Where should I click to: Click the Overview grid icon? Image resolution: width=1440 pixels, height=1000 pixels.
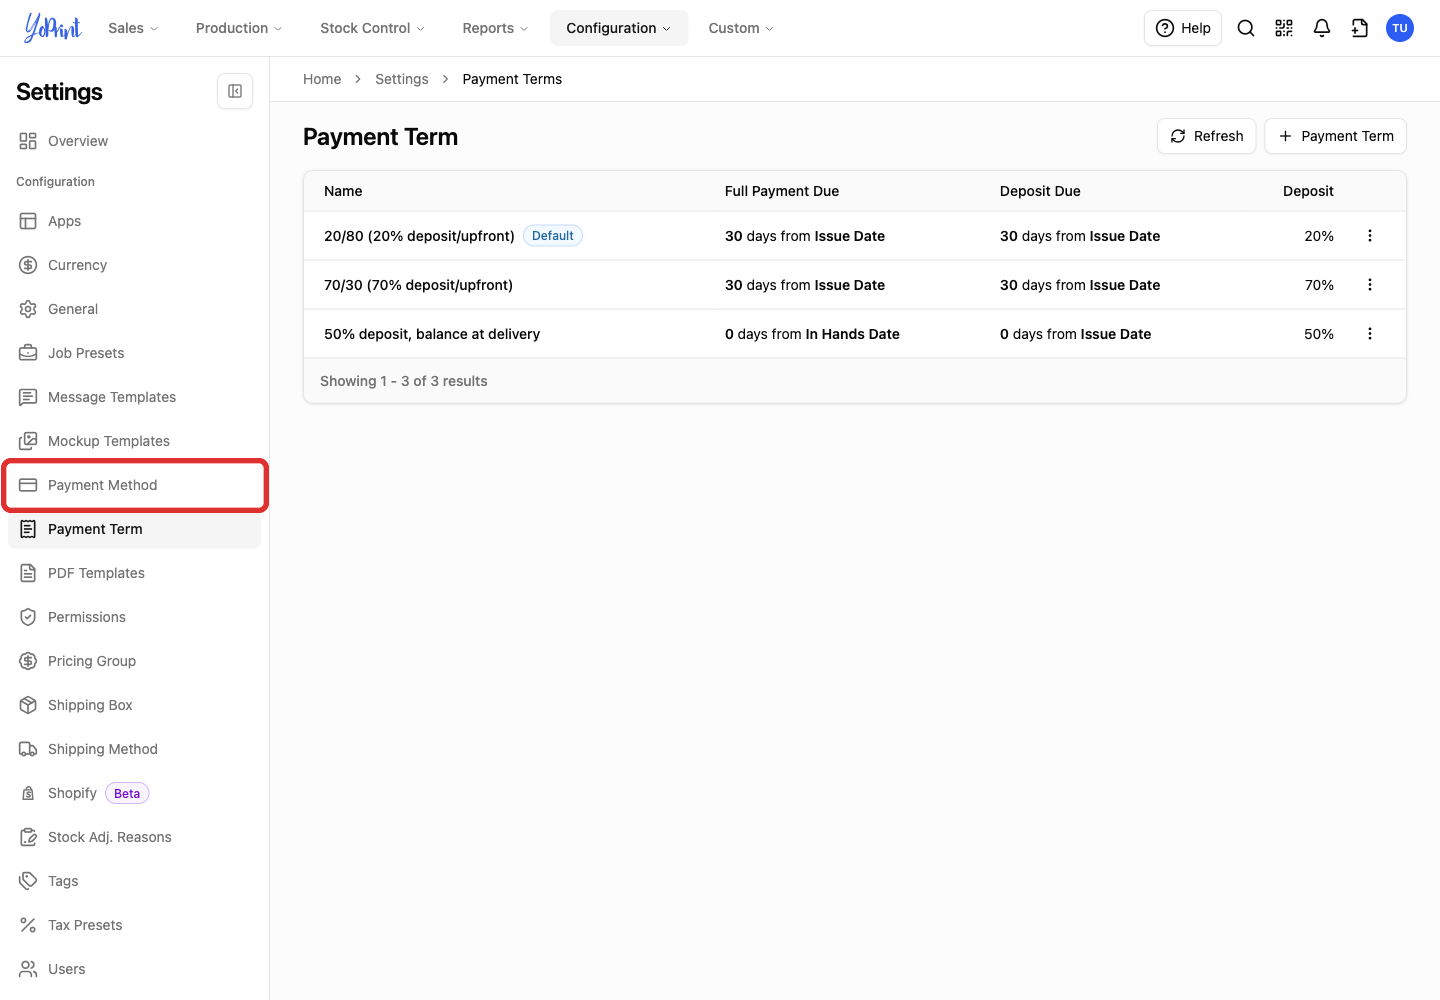[x=28, y=141]
